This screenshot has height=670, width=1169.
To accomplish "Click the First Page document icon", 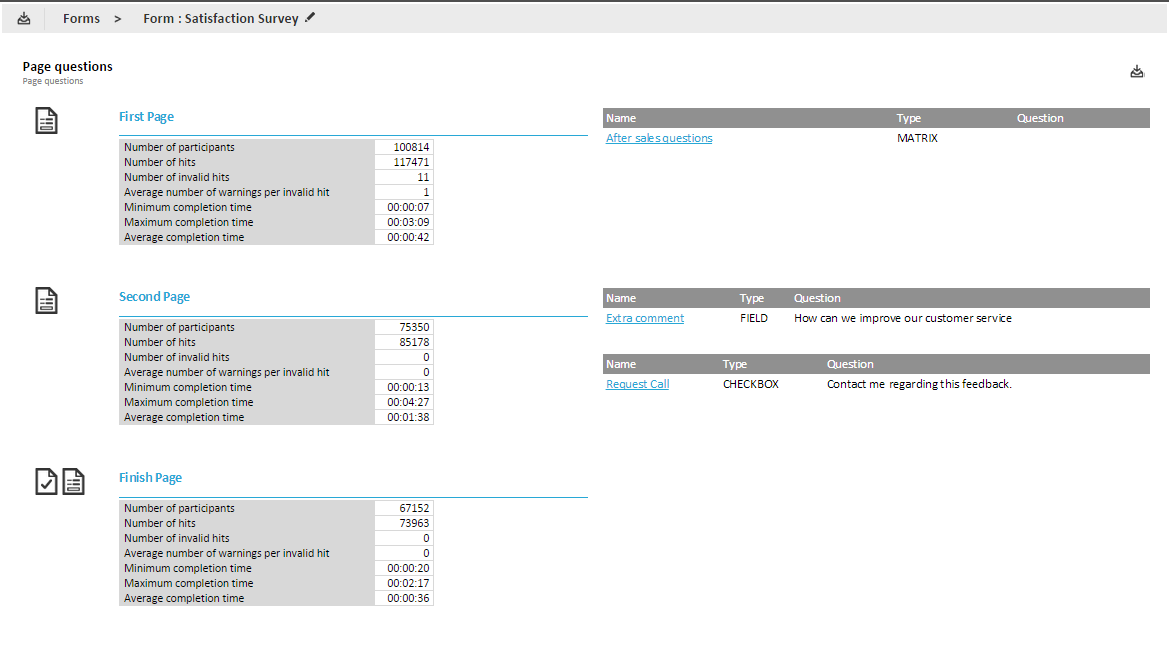I will pos(47,121).
